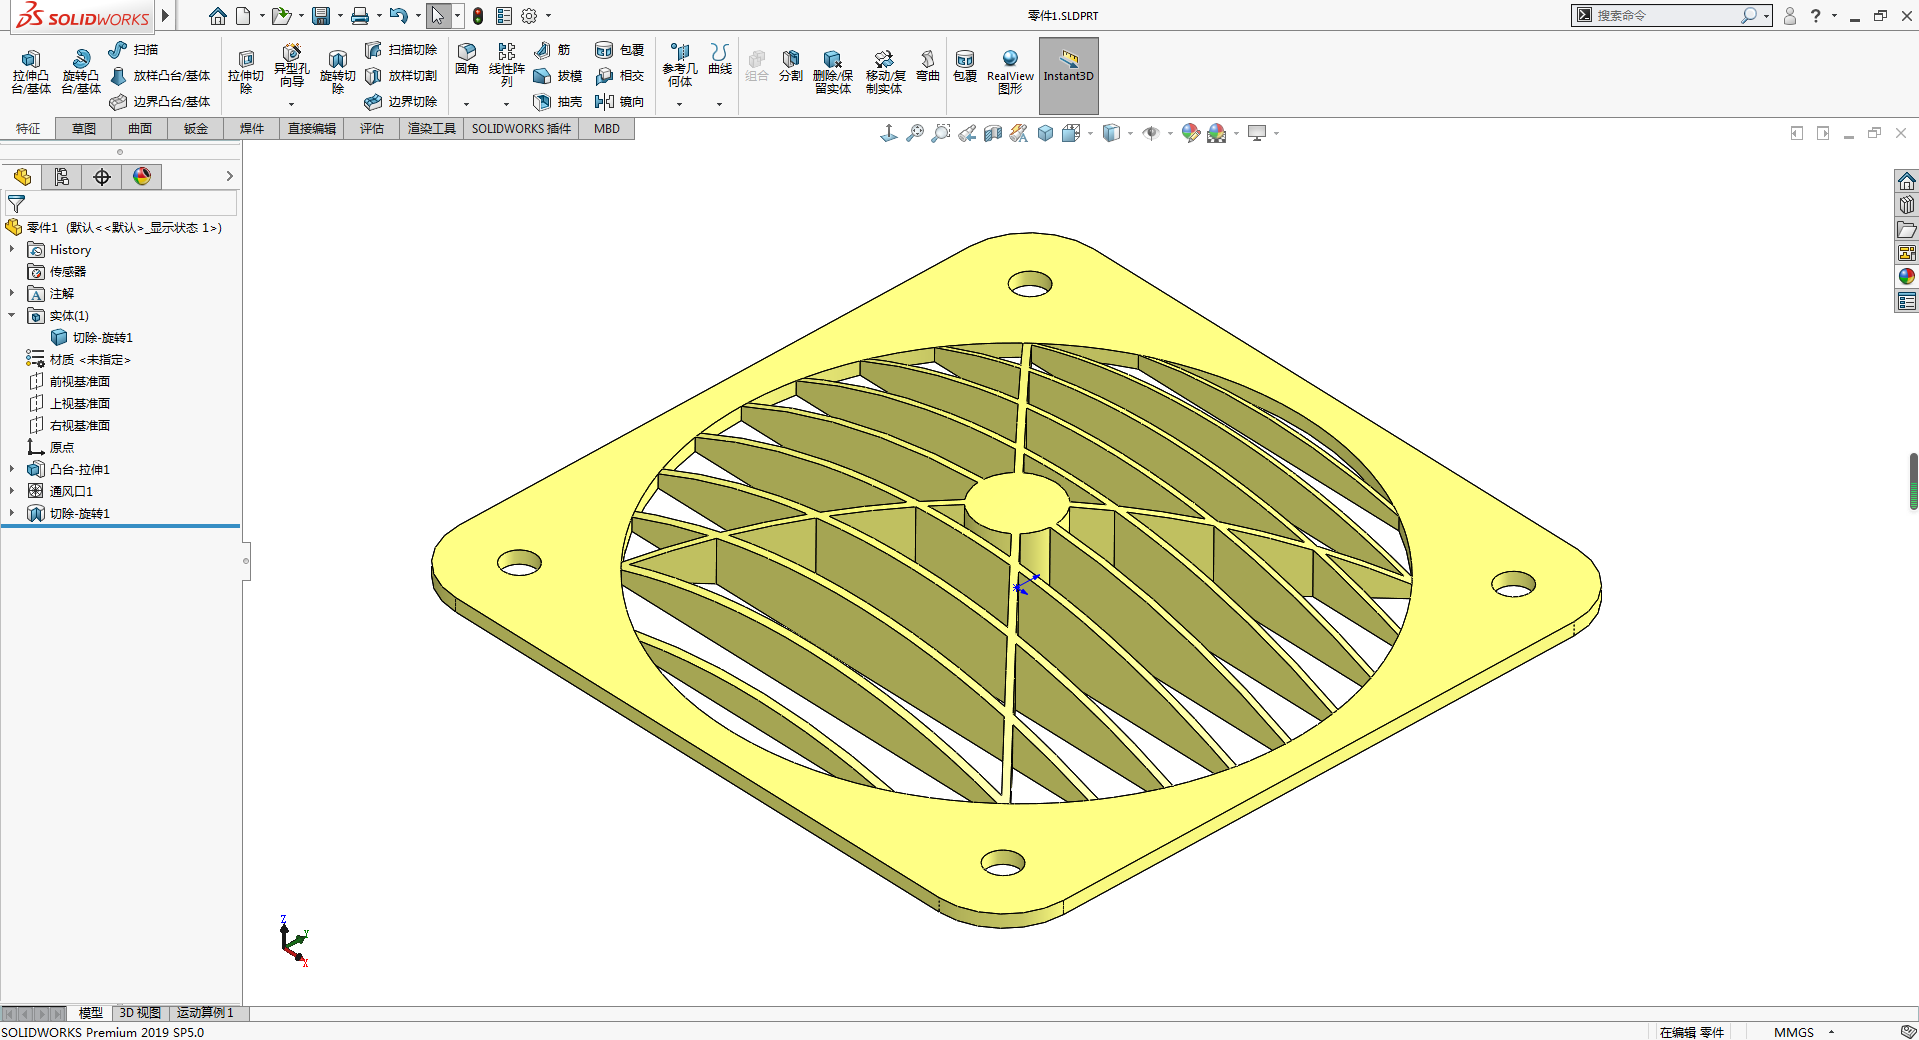Expand the 通风口1 vent feature

click(12, 491)
